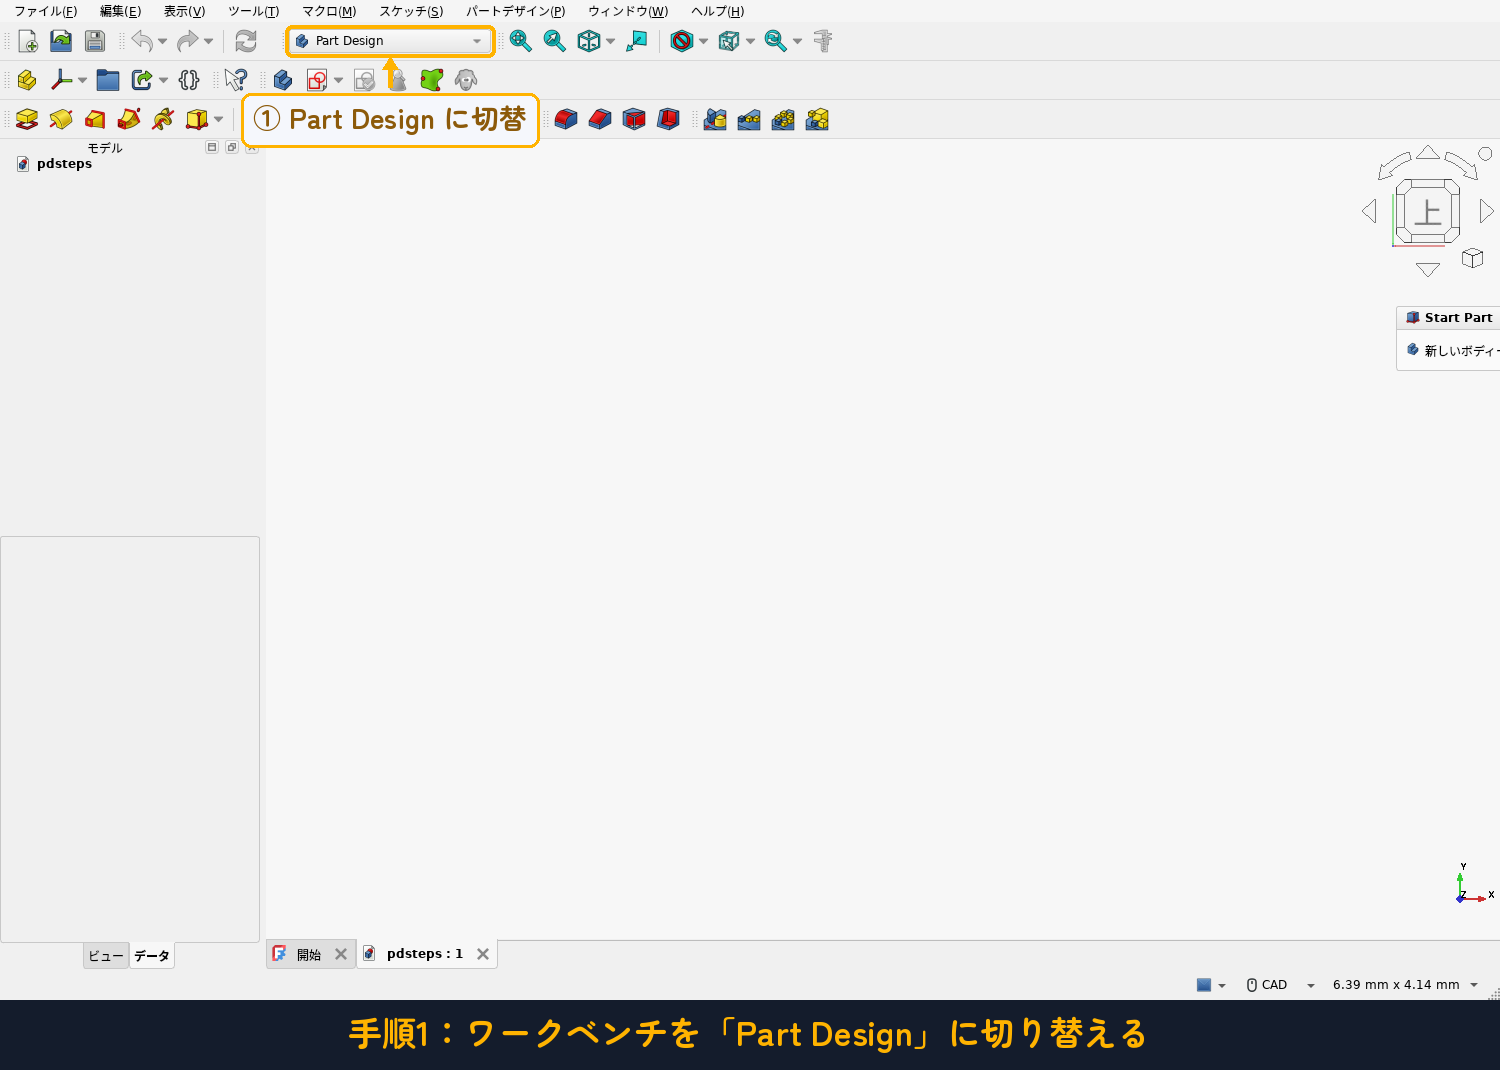1500x1070 pixels.
Task: Open the スケッチ menu
Action: 411,11
